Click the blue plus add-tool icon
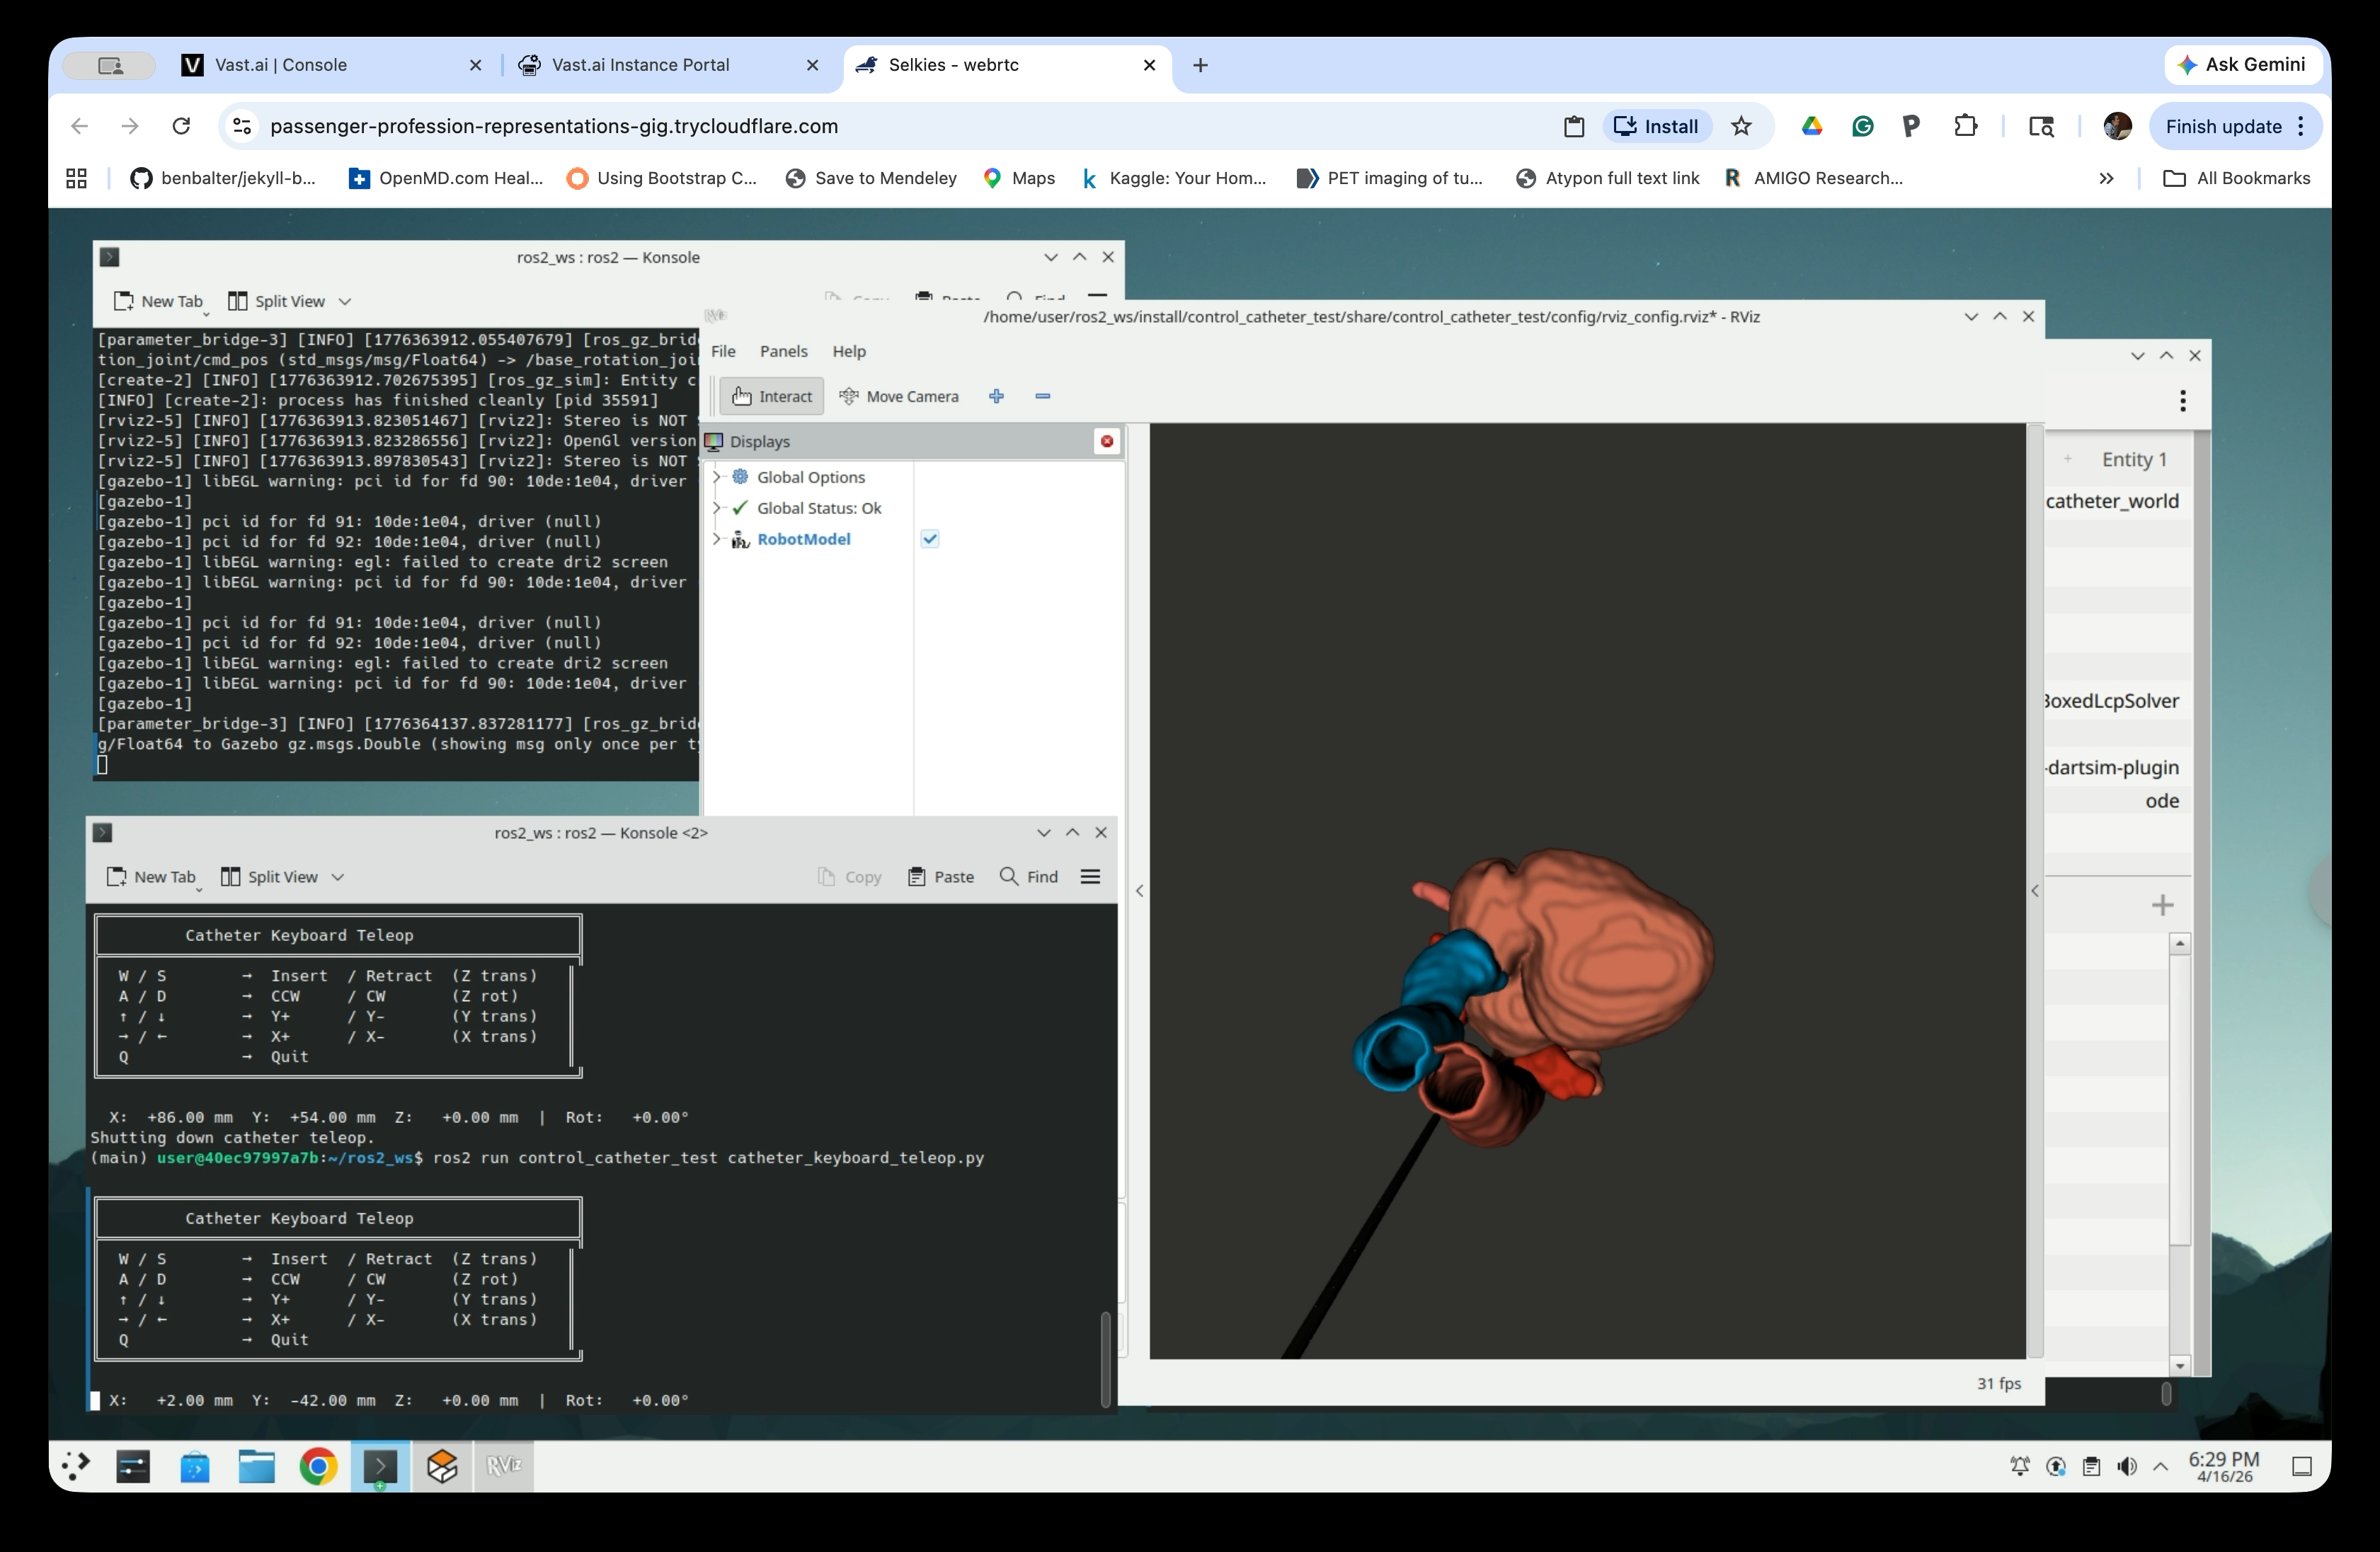Screen dimensions: 2380x1552 [996, 396]
